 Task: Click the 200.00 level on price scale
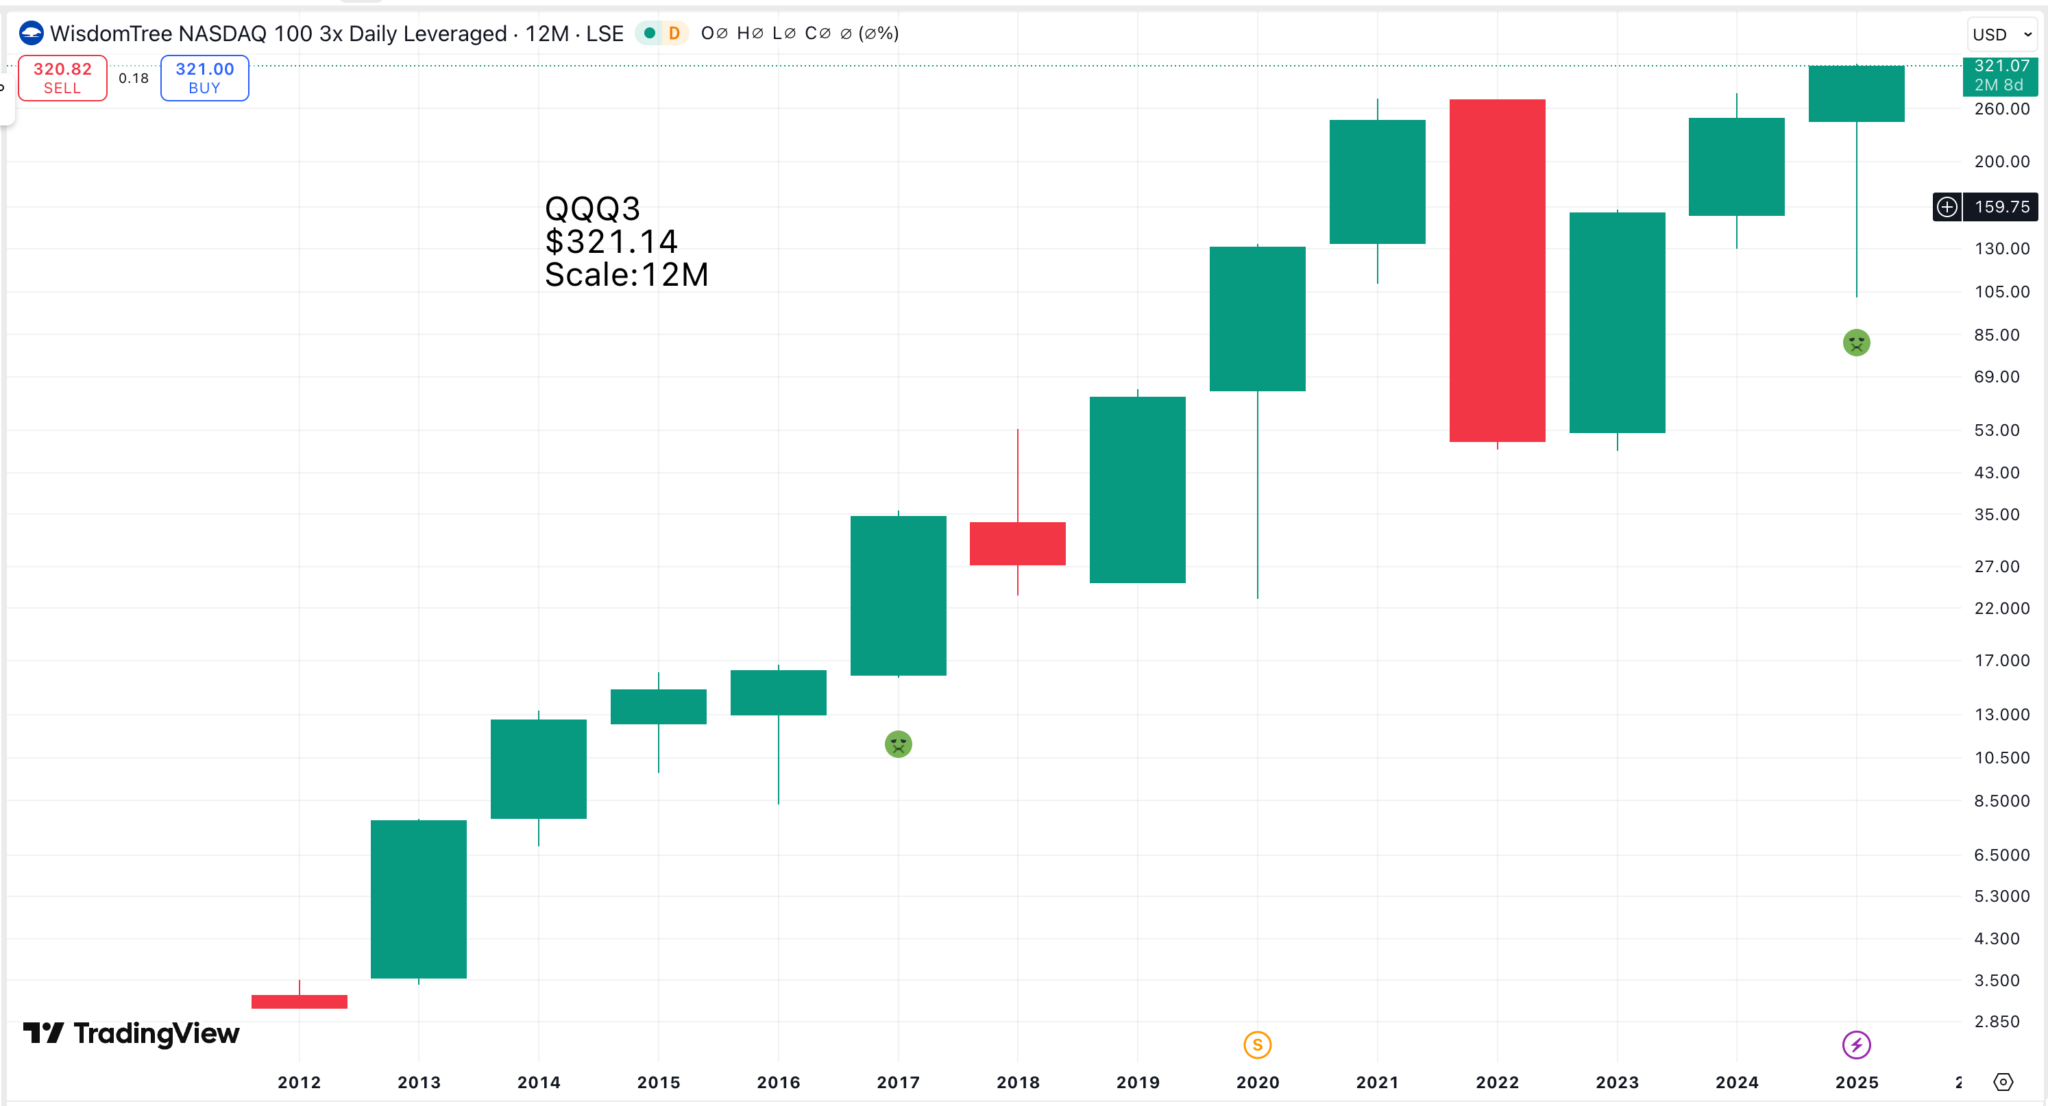point(2001,161)
